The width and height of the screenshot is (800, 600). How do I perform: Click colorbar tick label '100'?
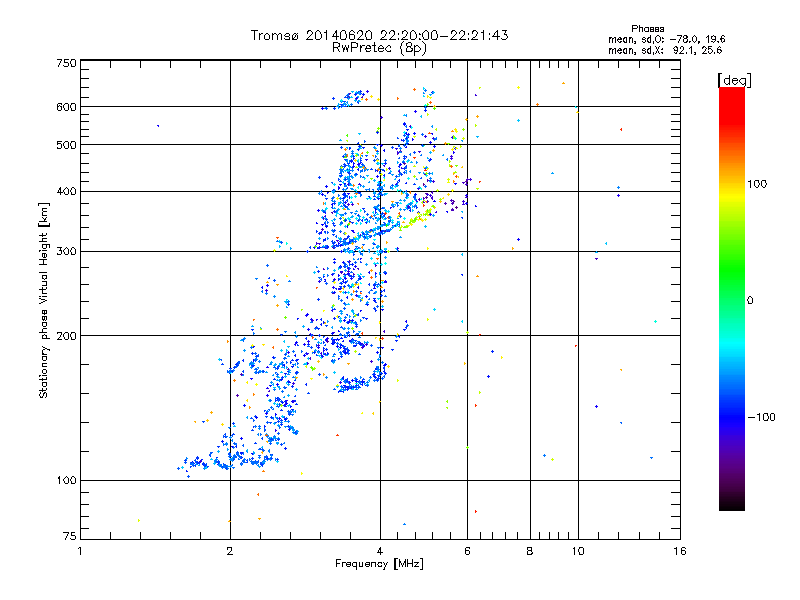pos(757,184)
